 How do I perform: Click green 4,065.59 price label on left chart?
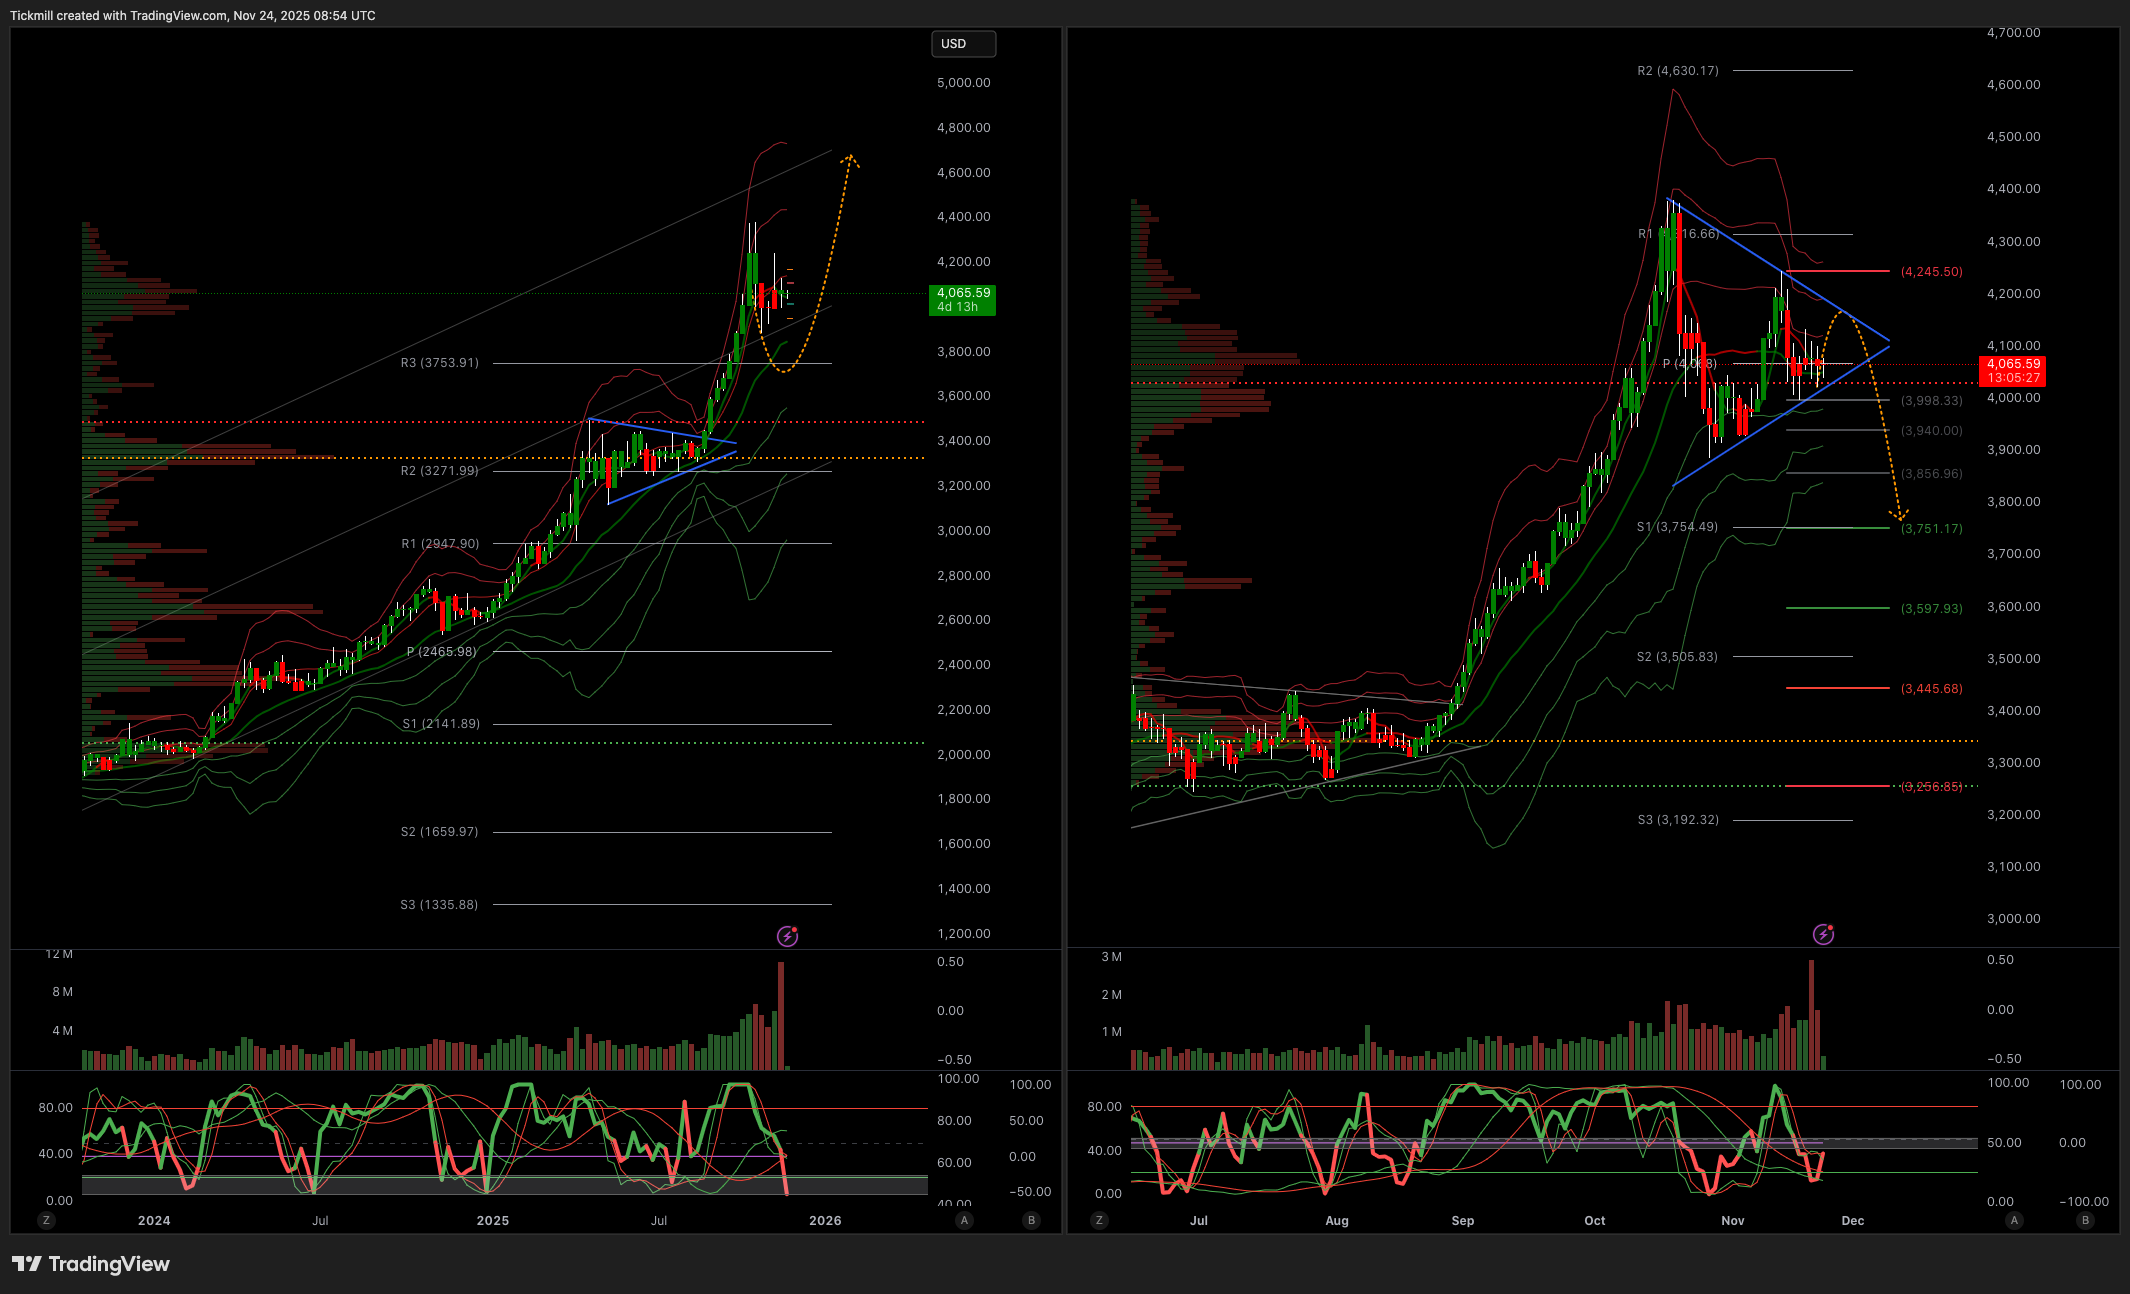click(962, 300)
